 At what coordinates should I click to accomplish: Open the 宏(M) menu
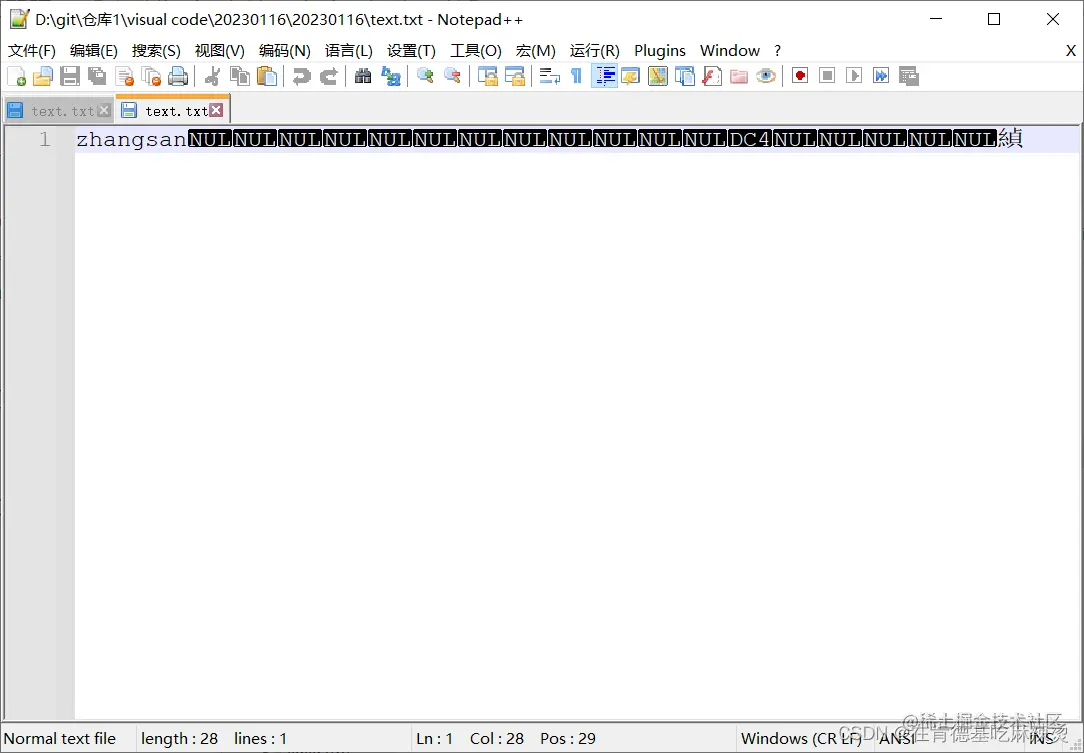point(535,50)
